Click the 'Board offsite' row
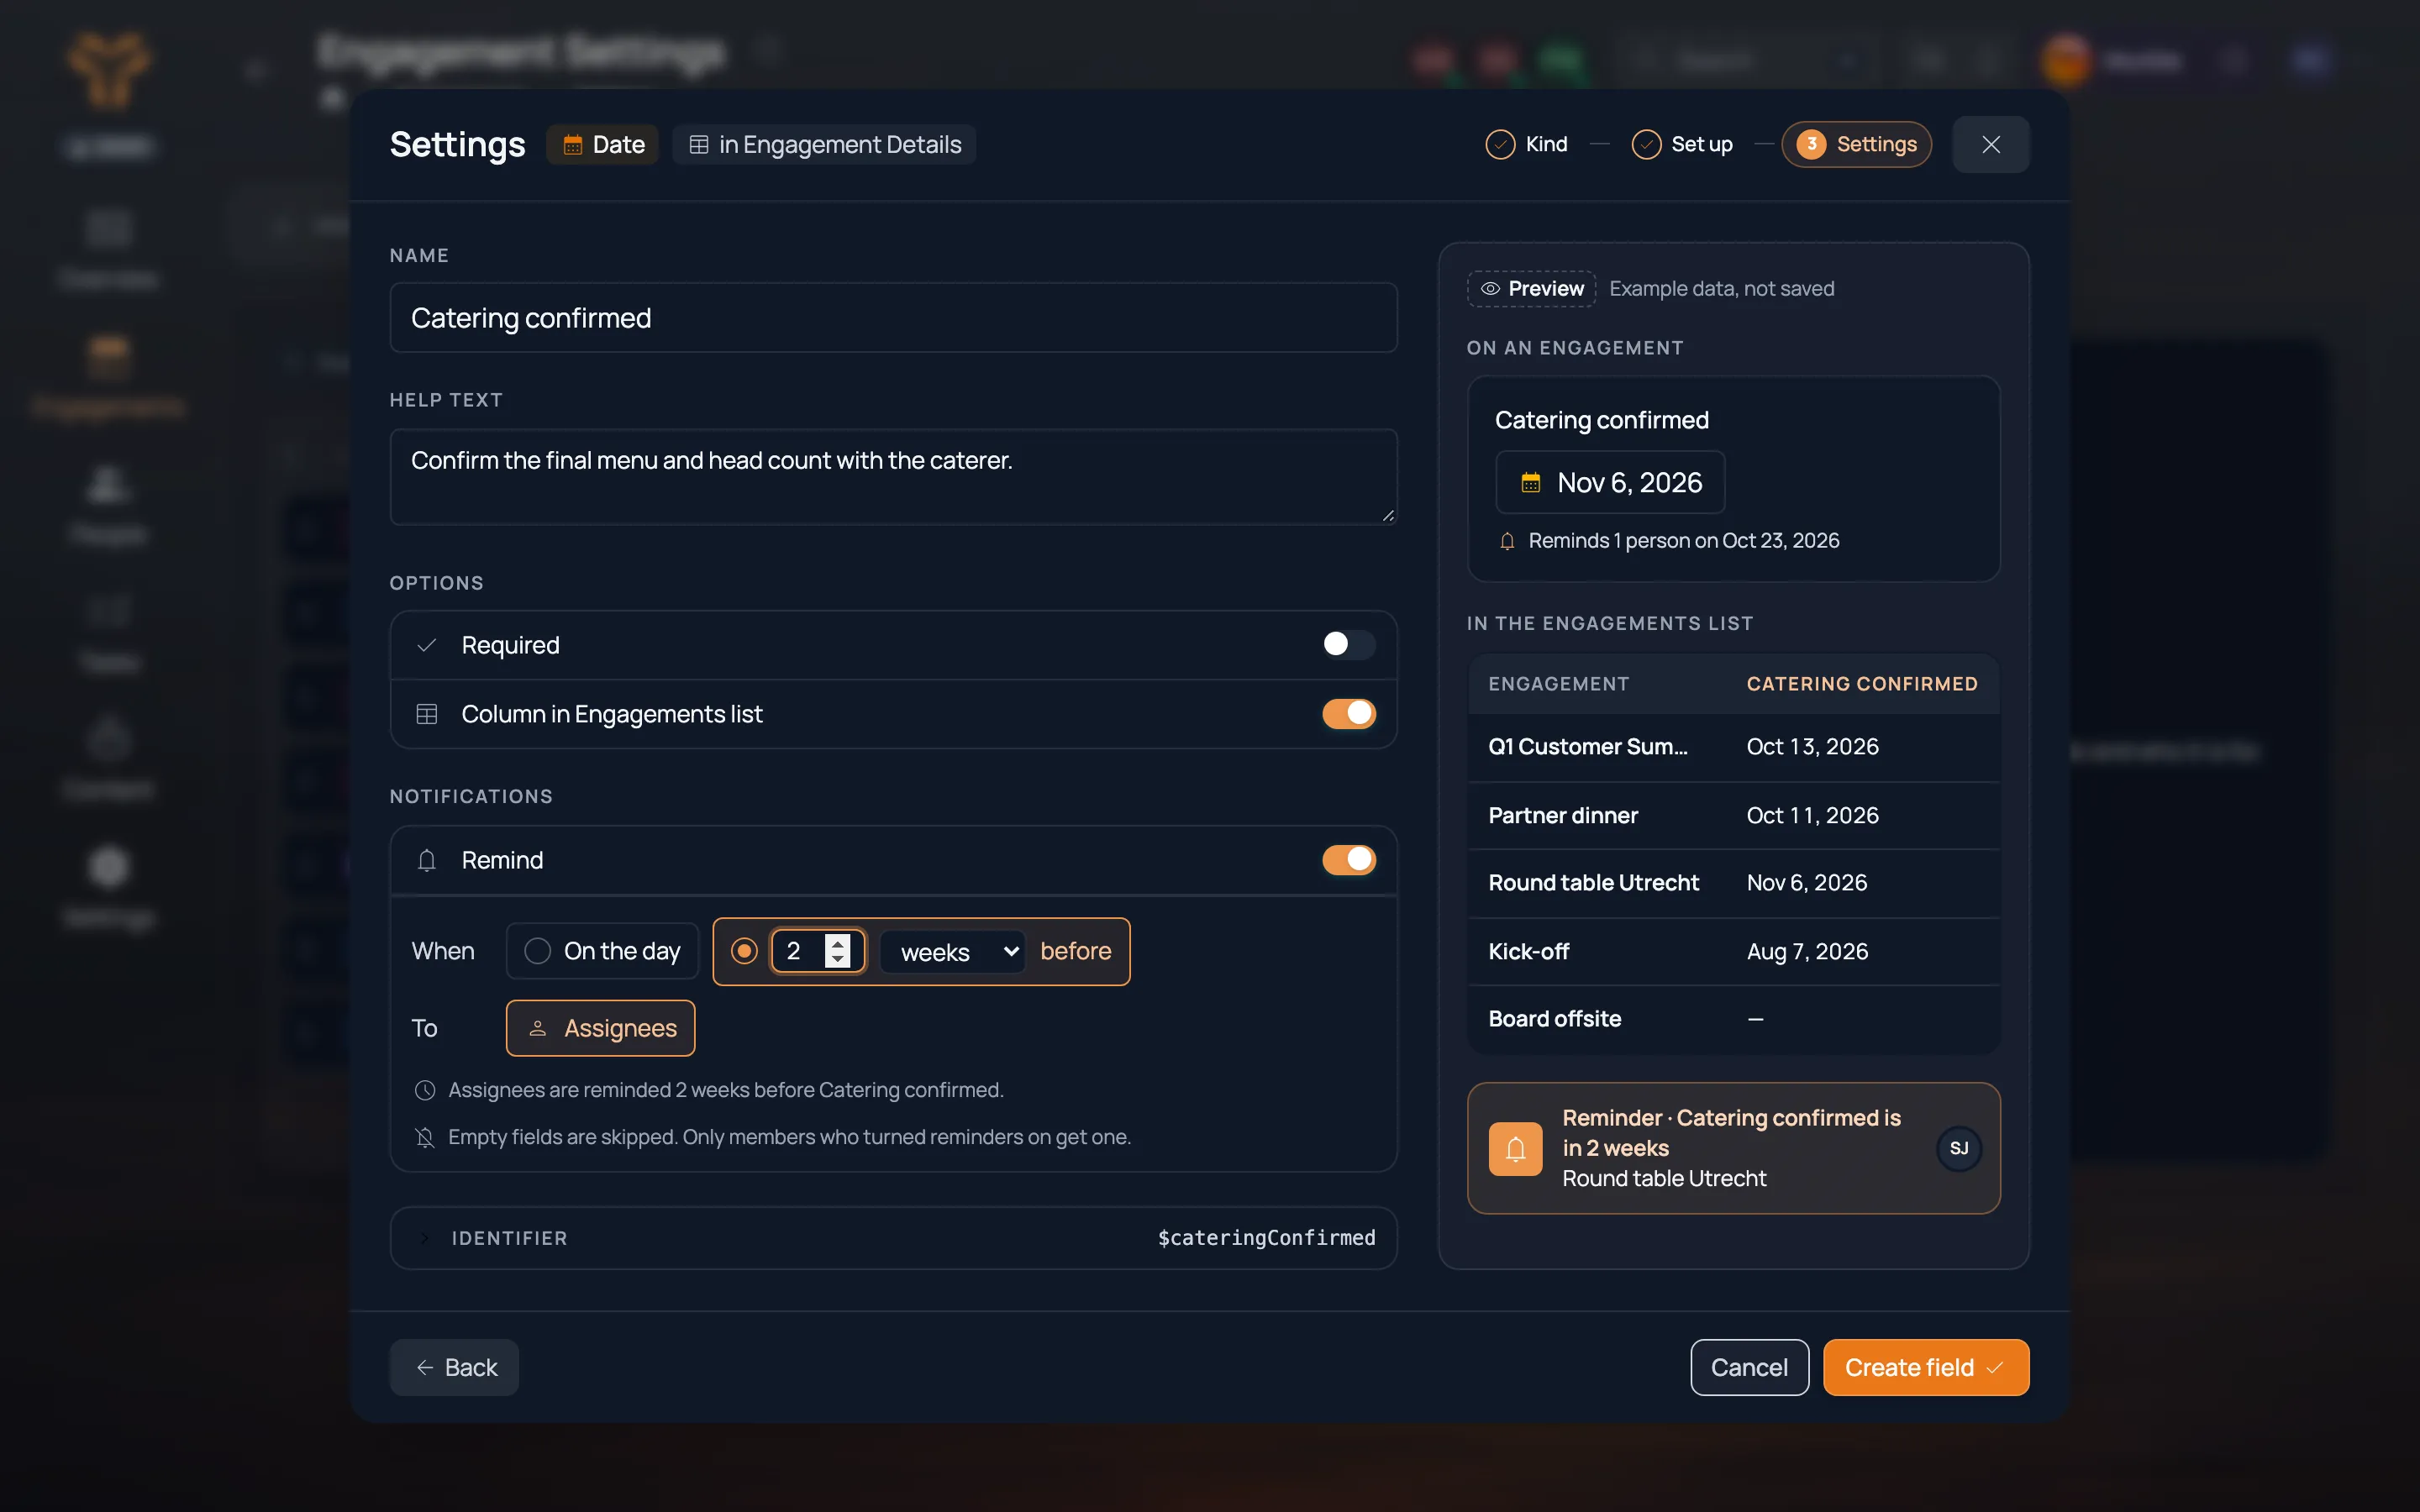Screen dimensions: 2420x1512 1733,1019
